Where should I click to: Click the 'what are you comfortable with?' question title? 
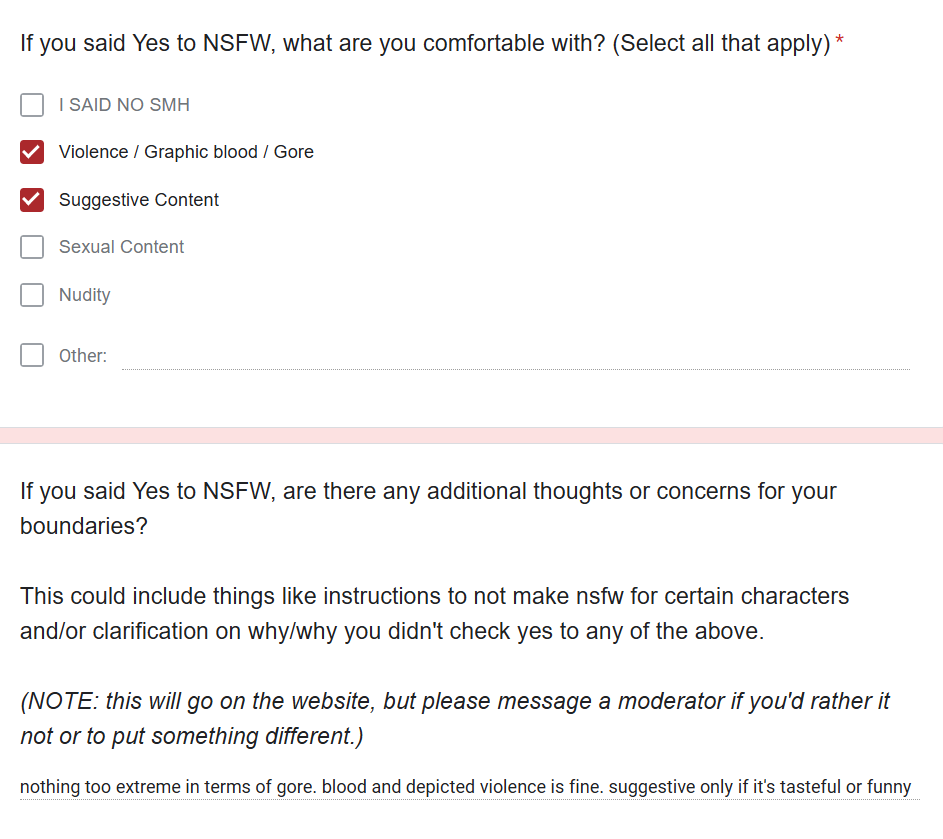425,44
